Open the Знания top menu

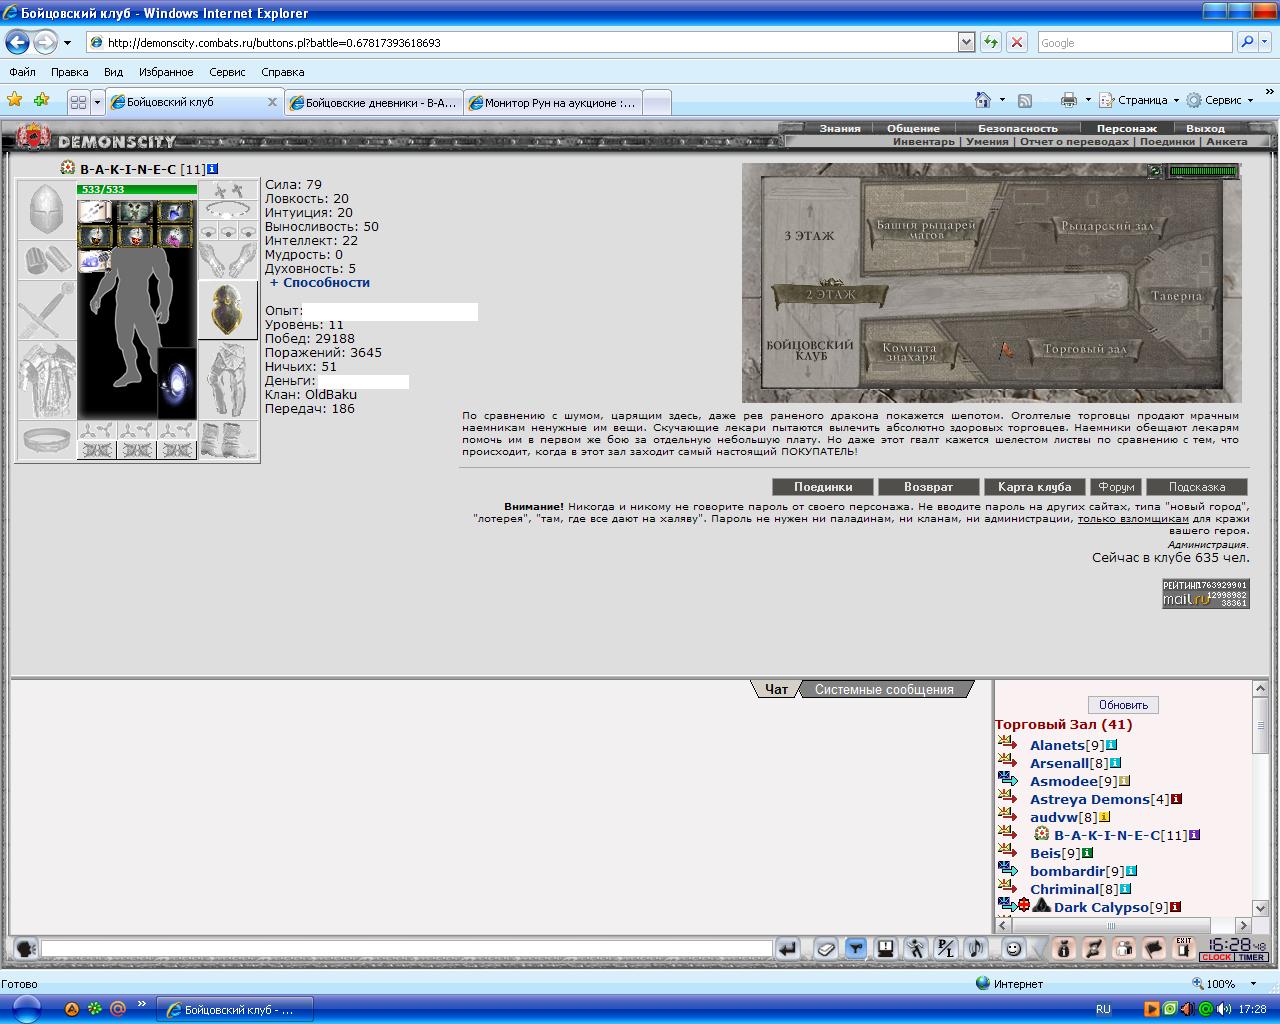point(840,128)
